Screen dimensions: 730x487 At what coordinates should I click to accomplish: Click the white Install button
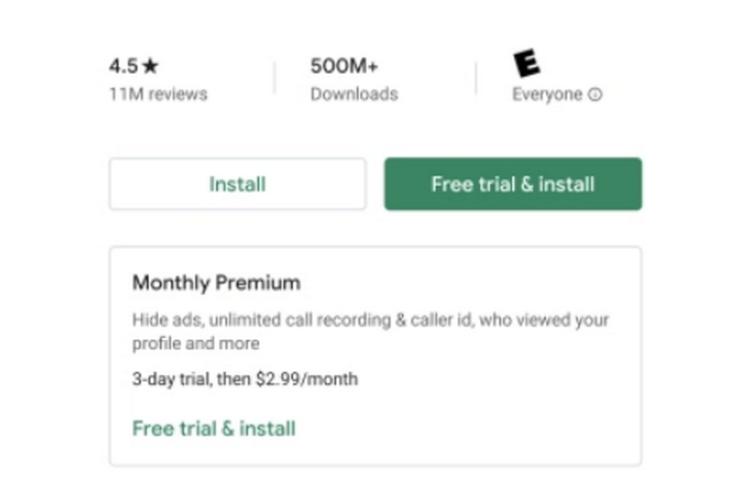click(237, 184)
